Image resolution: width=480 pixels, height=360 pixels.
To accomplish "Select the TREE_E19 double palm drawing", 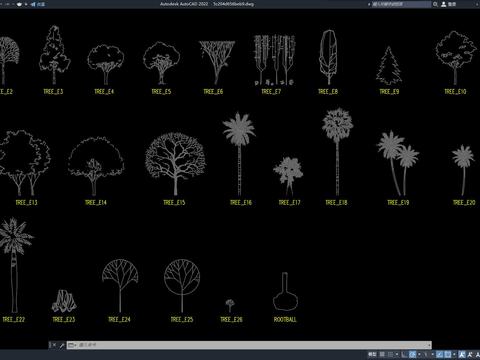I will (398, 163).
